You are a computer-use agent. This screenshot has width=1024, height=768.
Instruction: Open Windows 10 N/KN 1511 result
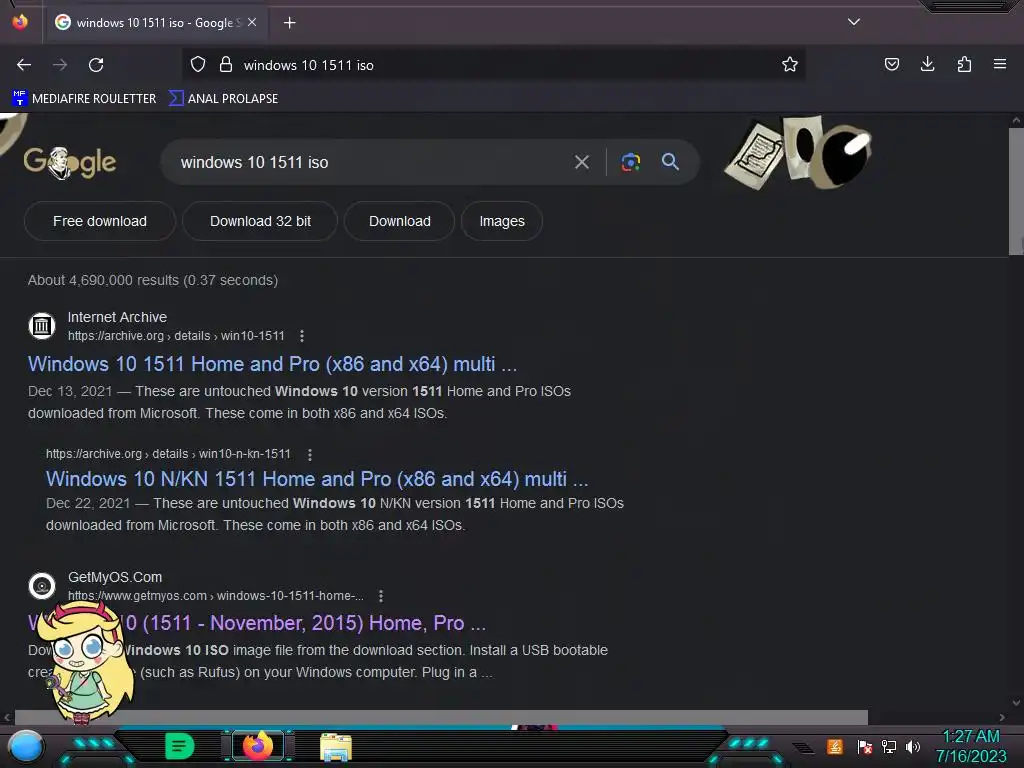point(317,479)
